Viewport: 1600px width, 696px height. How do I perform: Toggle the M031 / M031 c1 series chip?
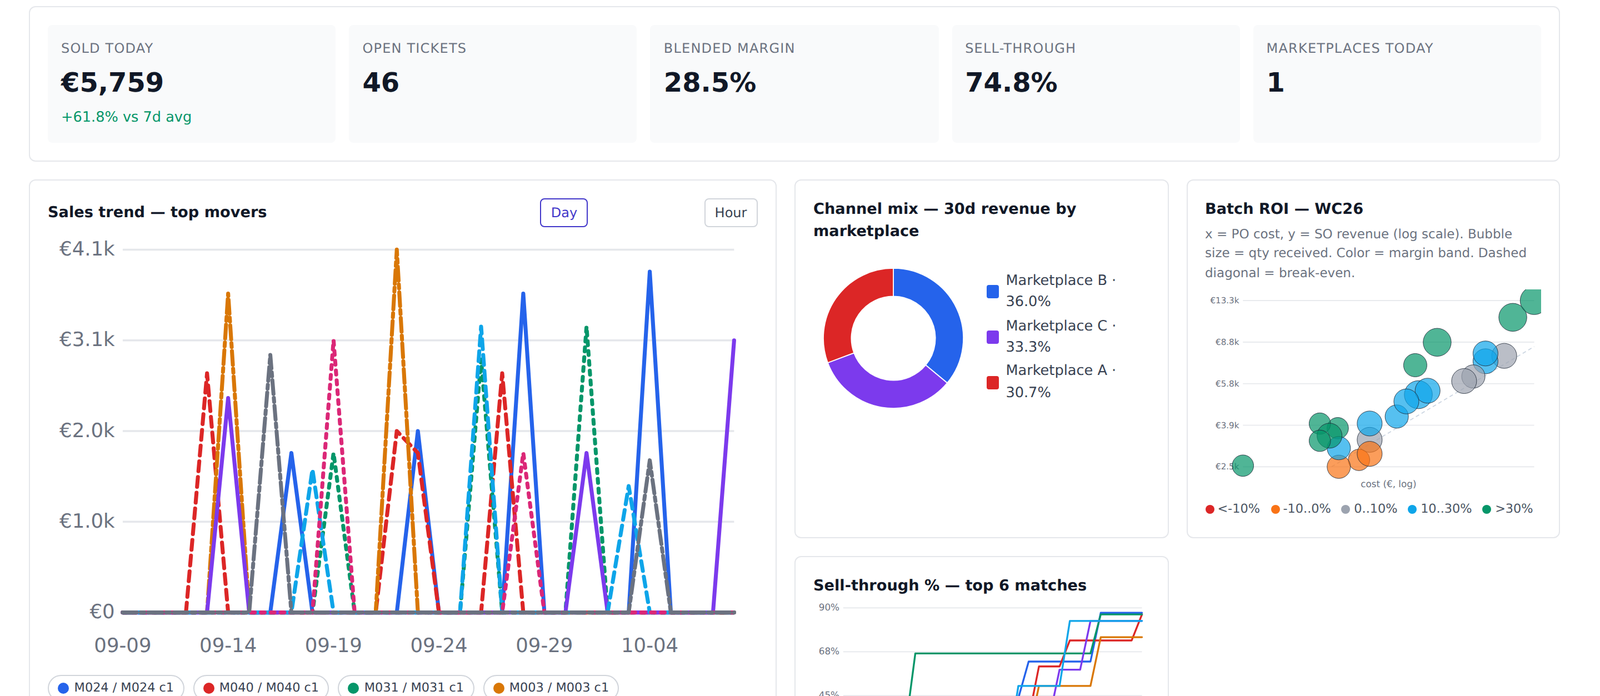click(406, 687)
